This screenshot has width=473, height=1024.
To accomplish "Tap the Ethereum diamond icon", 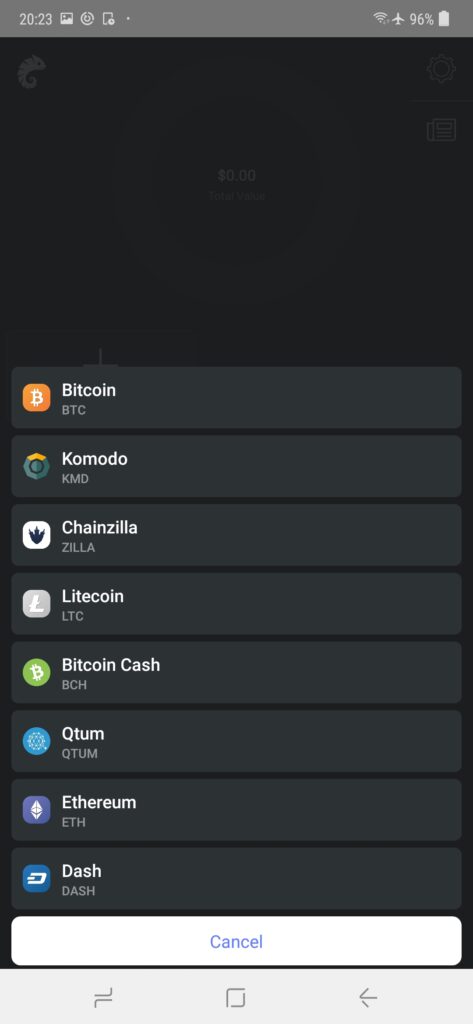I will coord(37,810).
